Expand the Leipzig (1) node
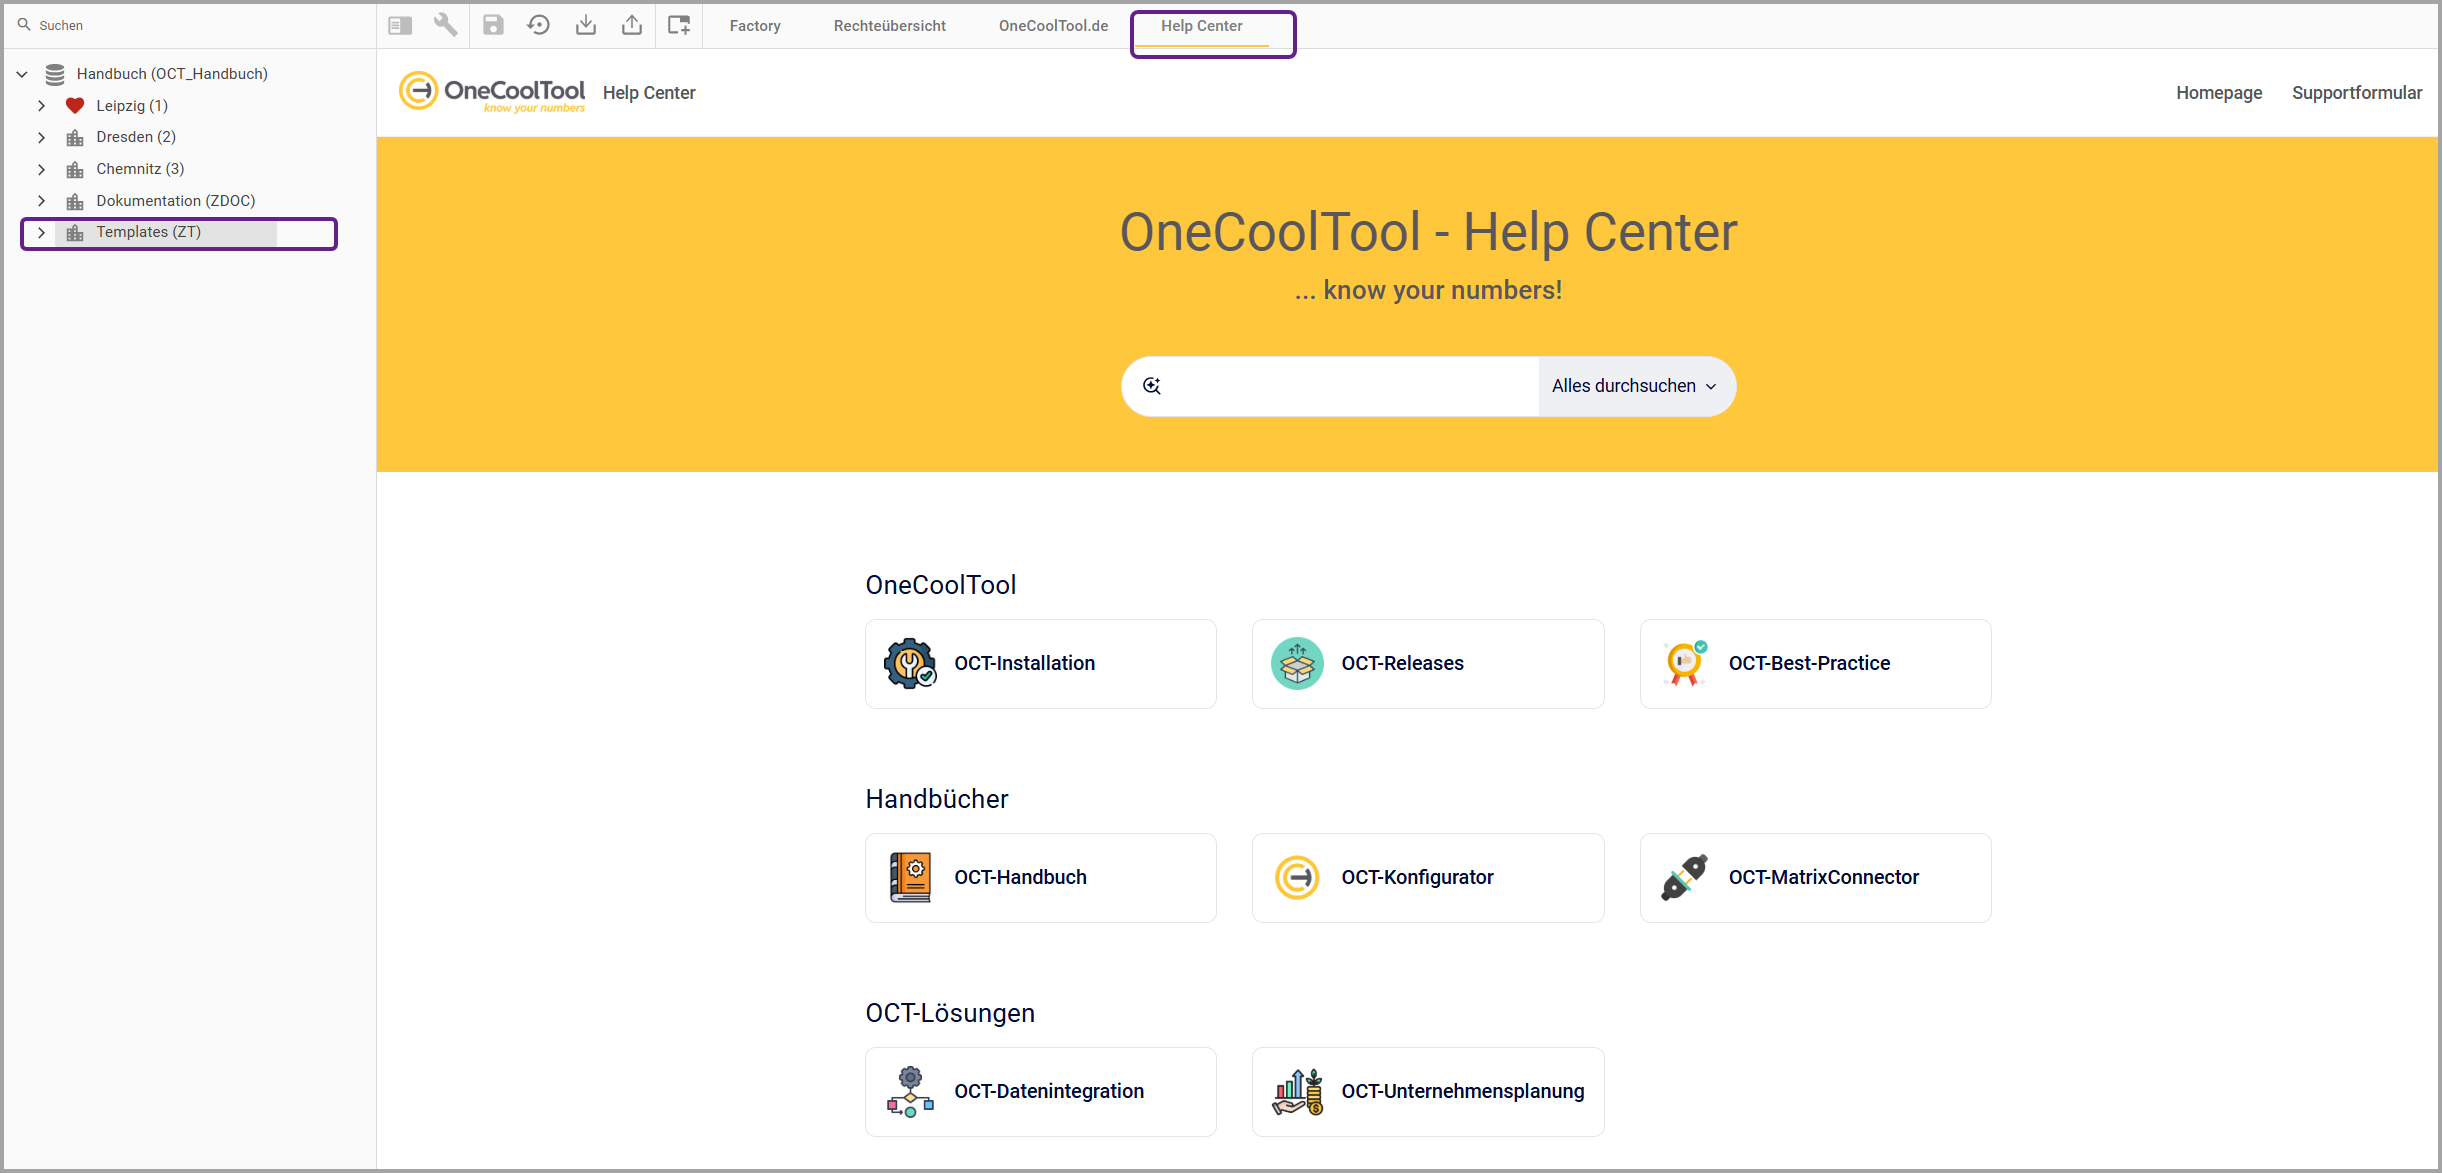Image resolution: width=2442 pixels, height=1173 pixels. [41, 105]
